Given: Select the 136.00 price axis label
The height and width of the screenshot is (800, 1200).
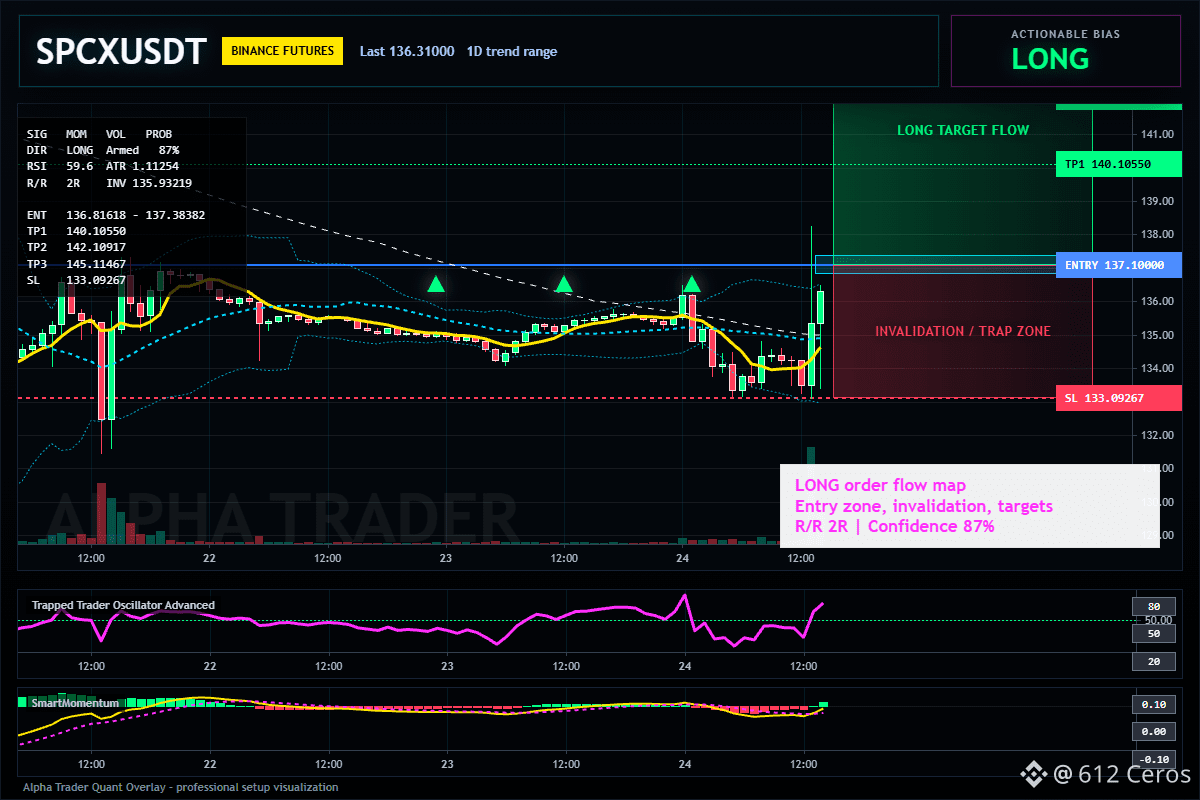Looking at the screenshot, I should 1158,301.
